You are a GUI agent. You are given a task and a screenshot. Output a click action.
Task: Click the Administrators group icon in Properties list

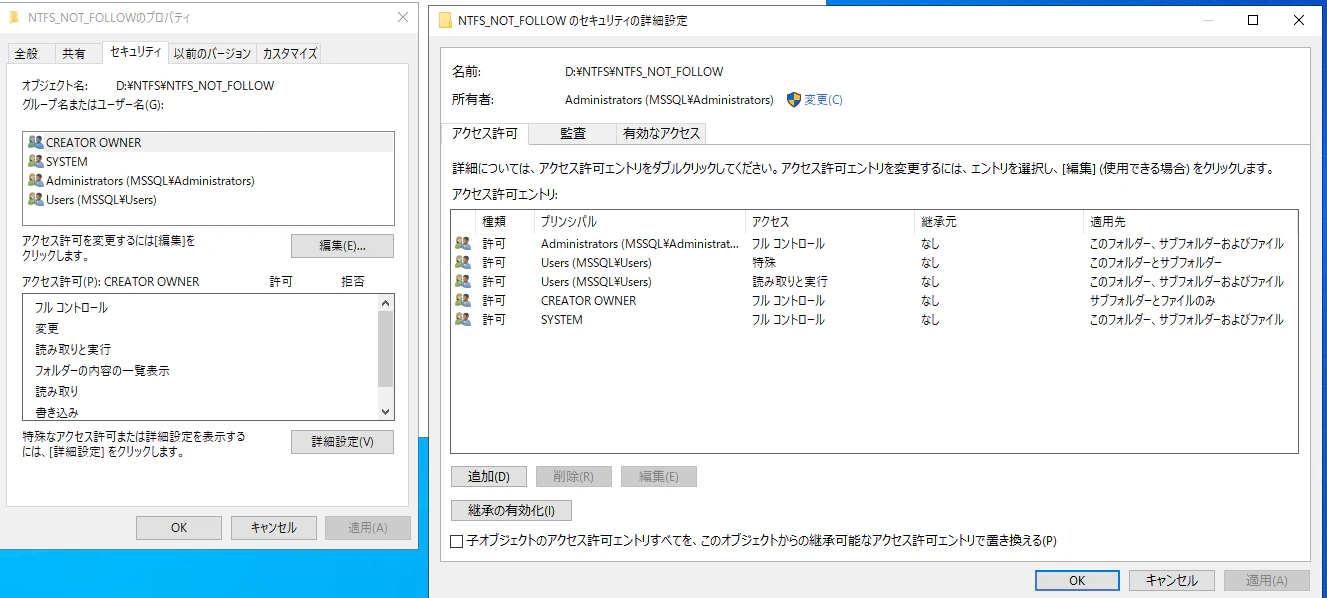click(36, 181)
